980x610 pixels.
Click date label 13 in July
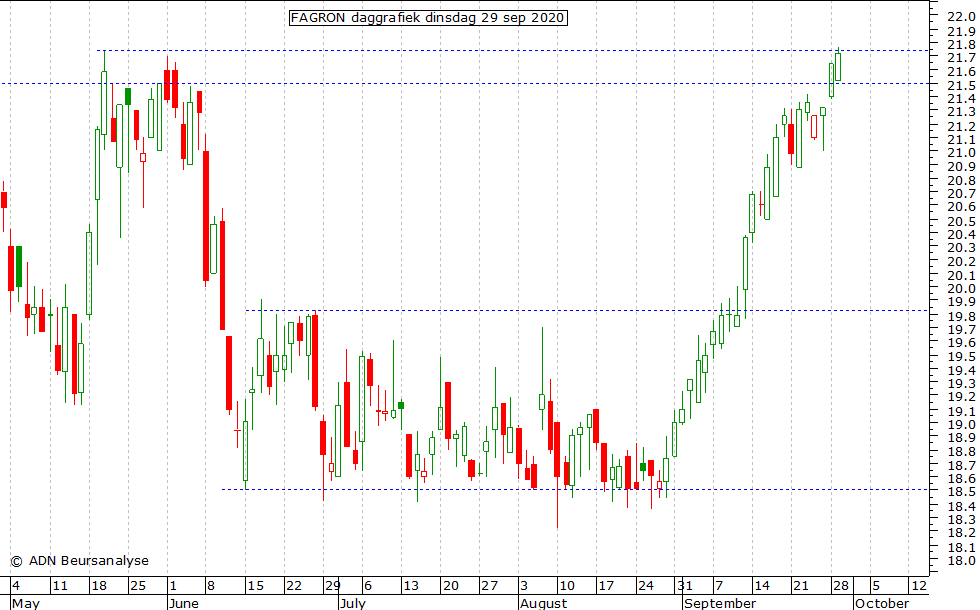pos(411,586)
